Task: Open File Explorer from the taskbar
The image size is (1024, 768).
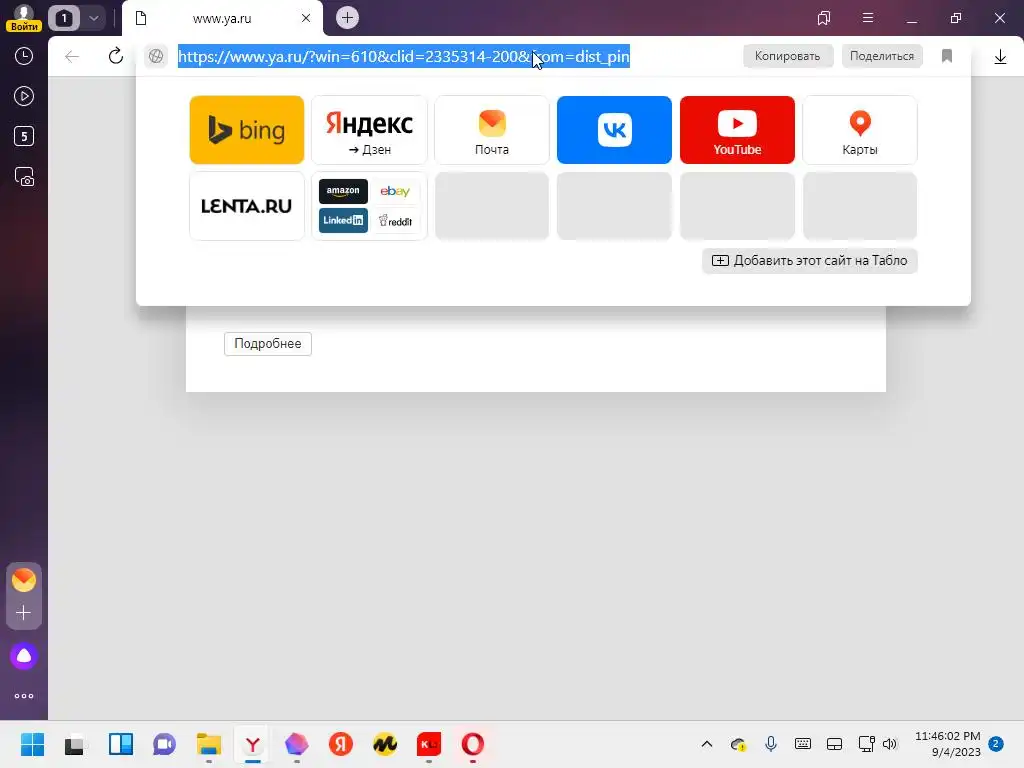Action: pyautogui.click(x=209, y=744)
